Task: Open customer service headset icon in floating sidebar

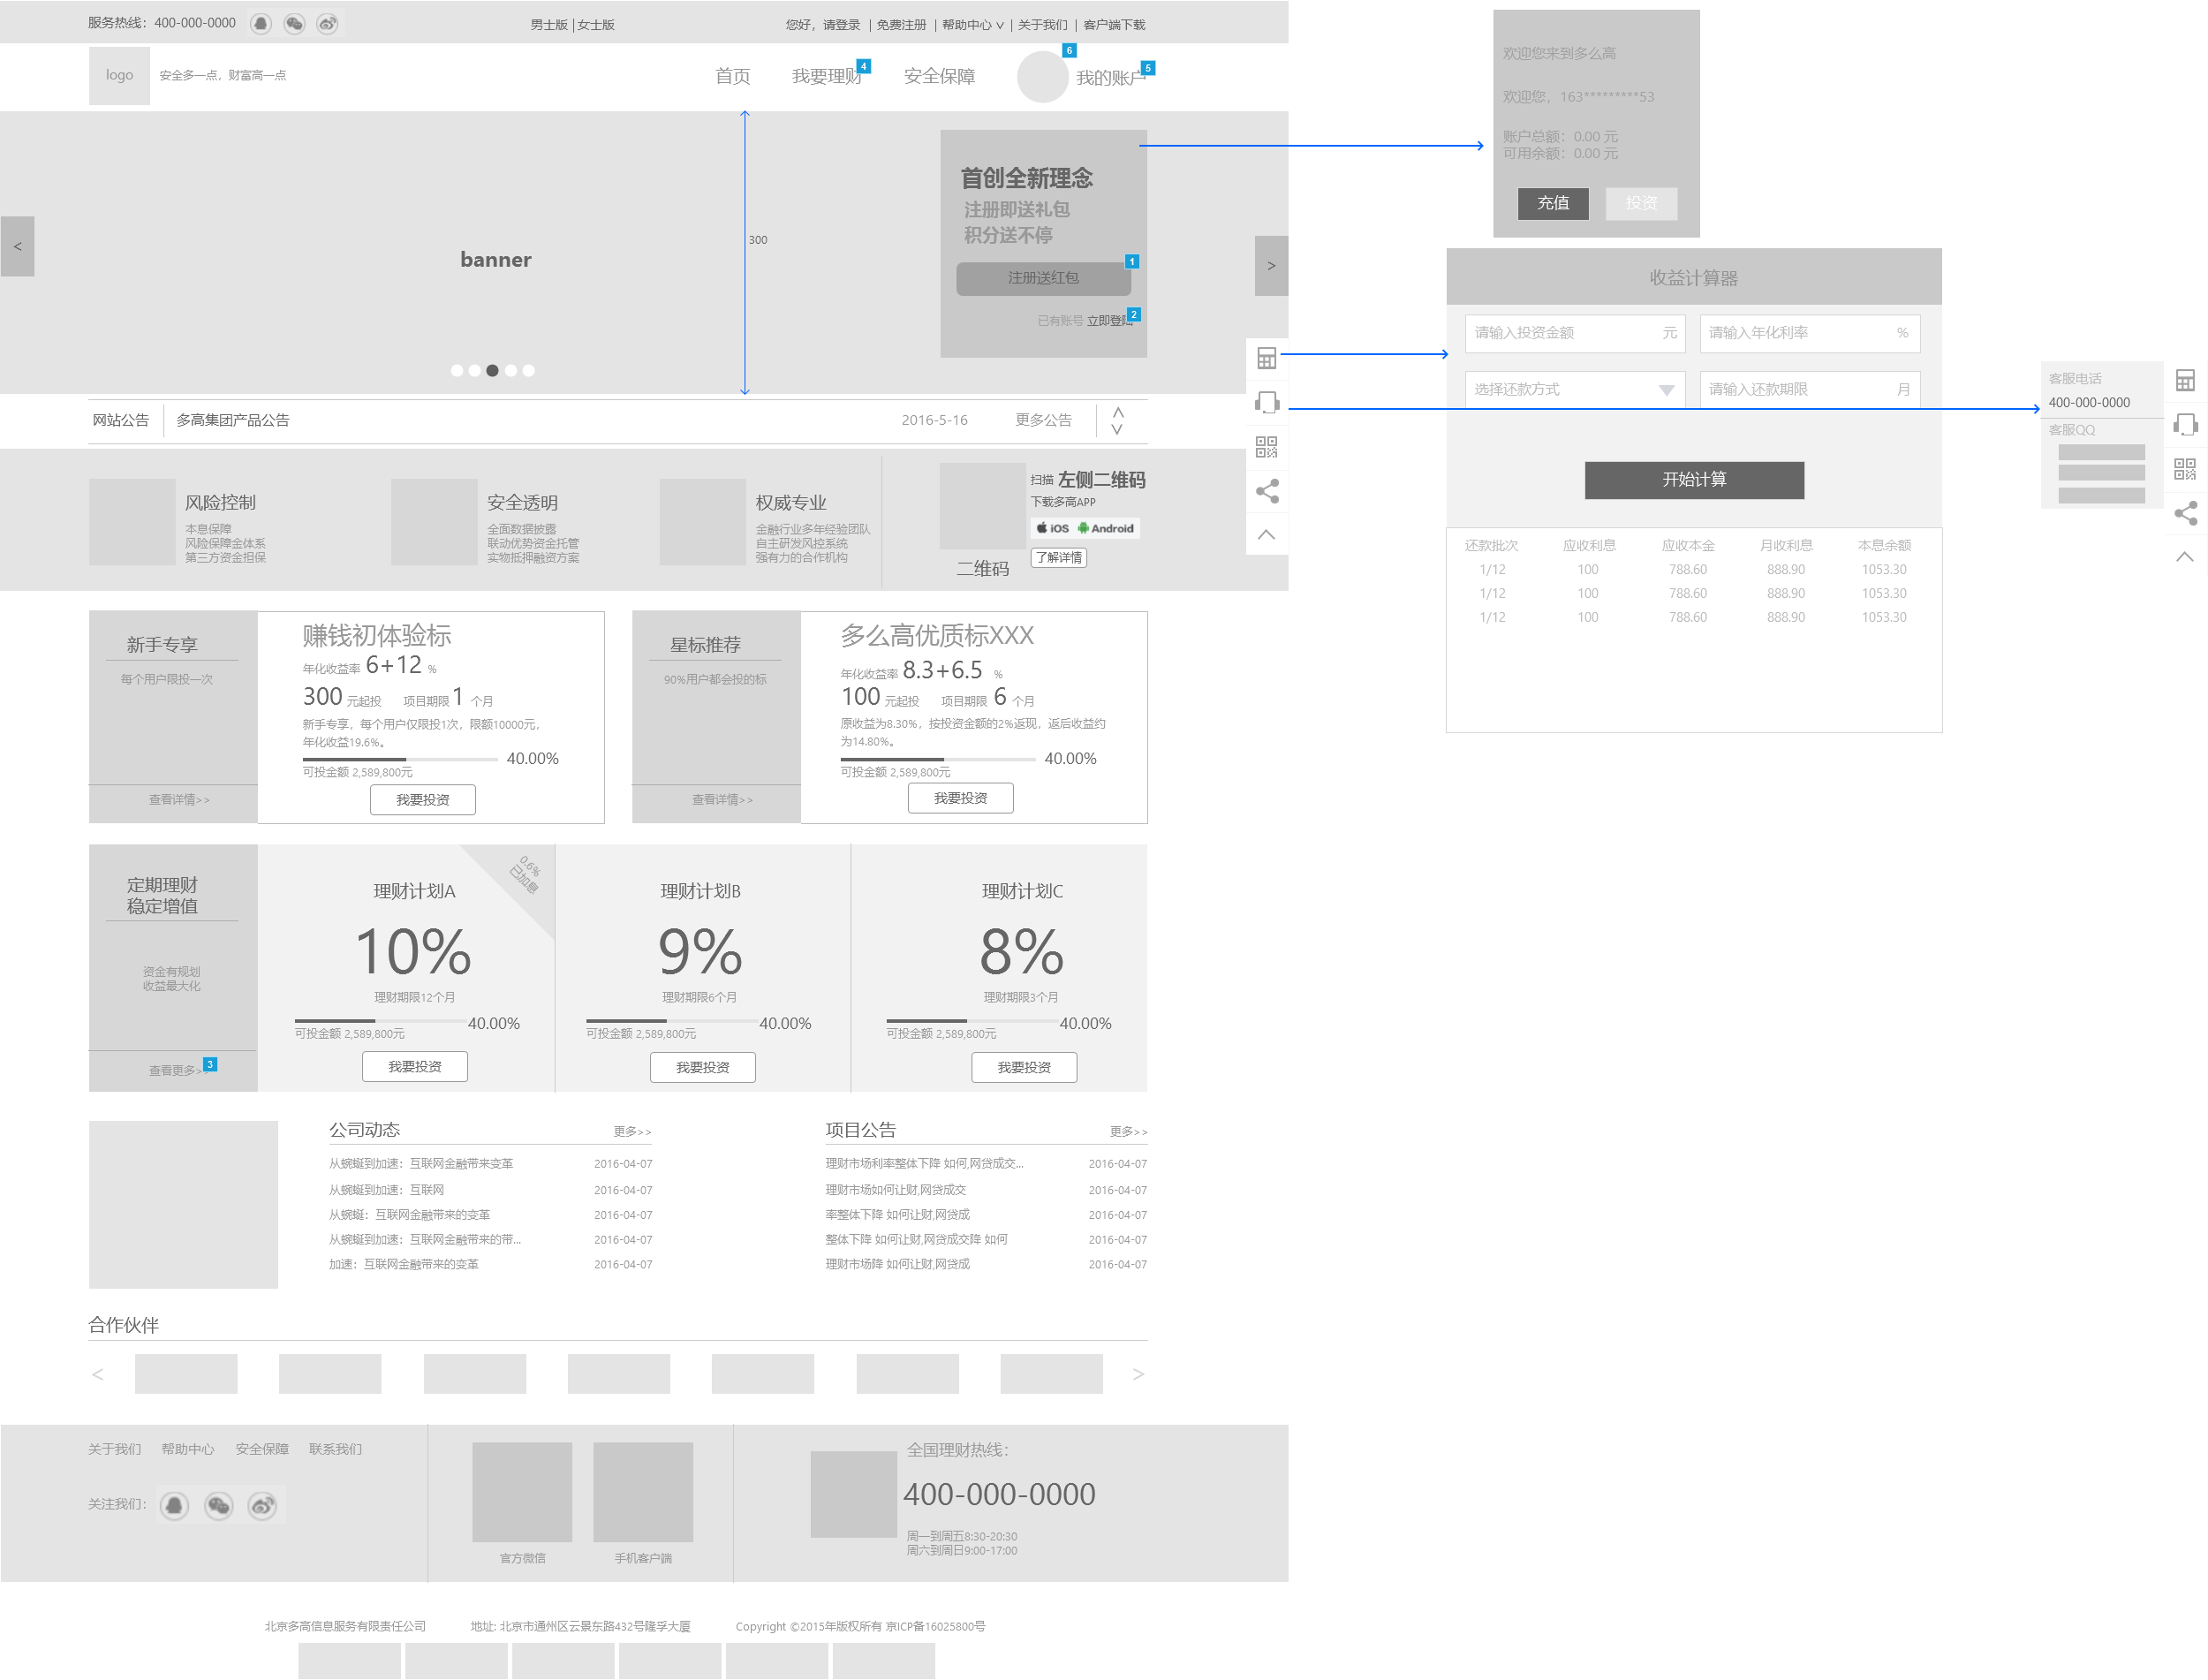Action: [1266, 402]
